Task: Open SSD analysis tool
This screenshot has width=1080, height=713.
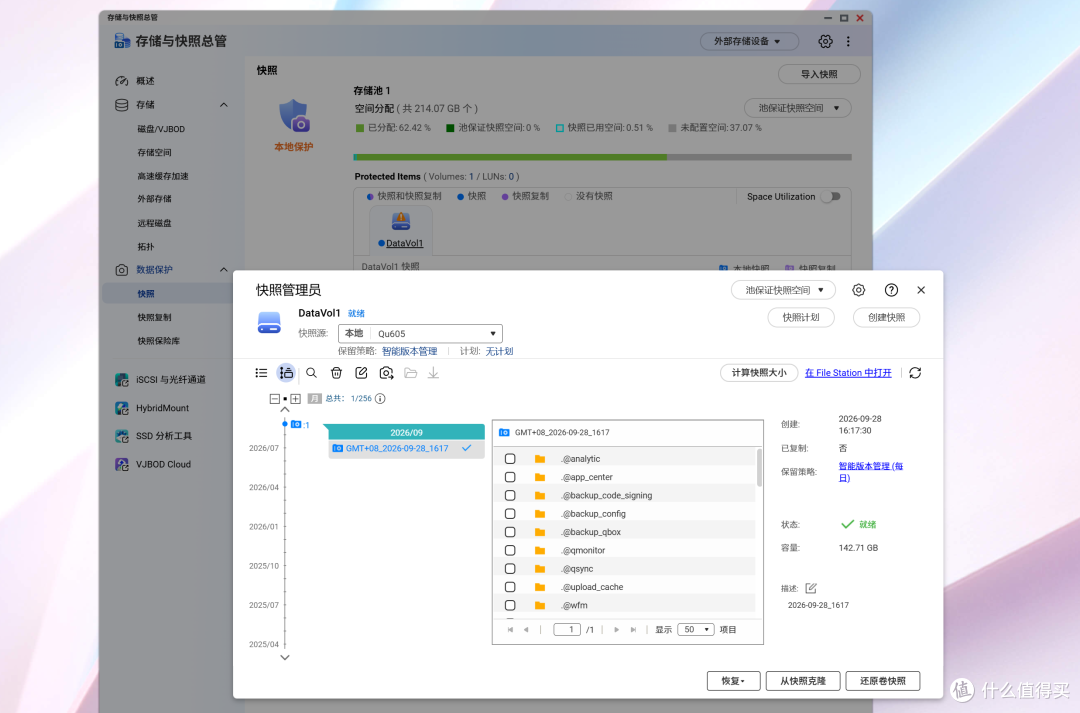Action: tap(154, 436)
